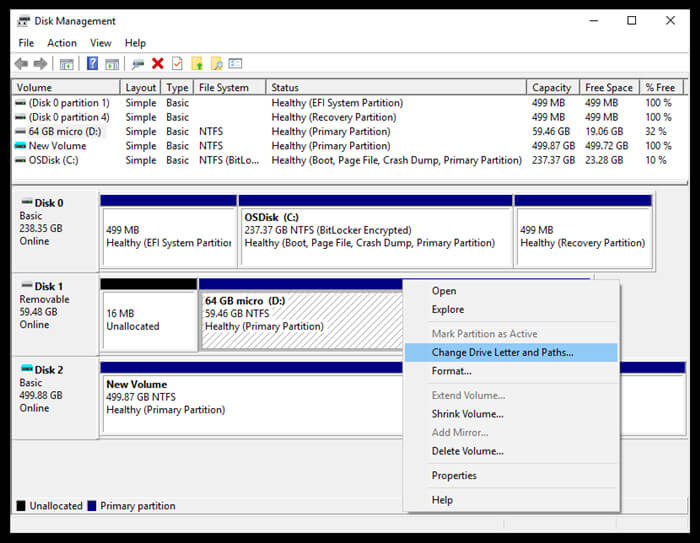Click the Status column header
The image size is (700, 543).
point(396,88)
